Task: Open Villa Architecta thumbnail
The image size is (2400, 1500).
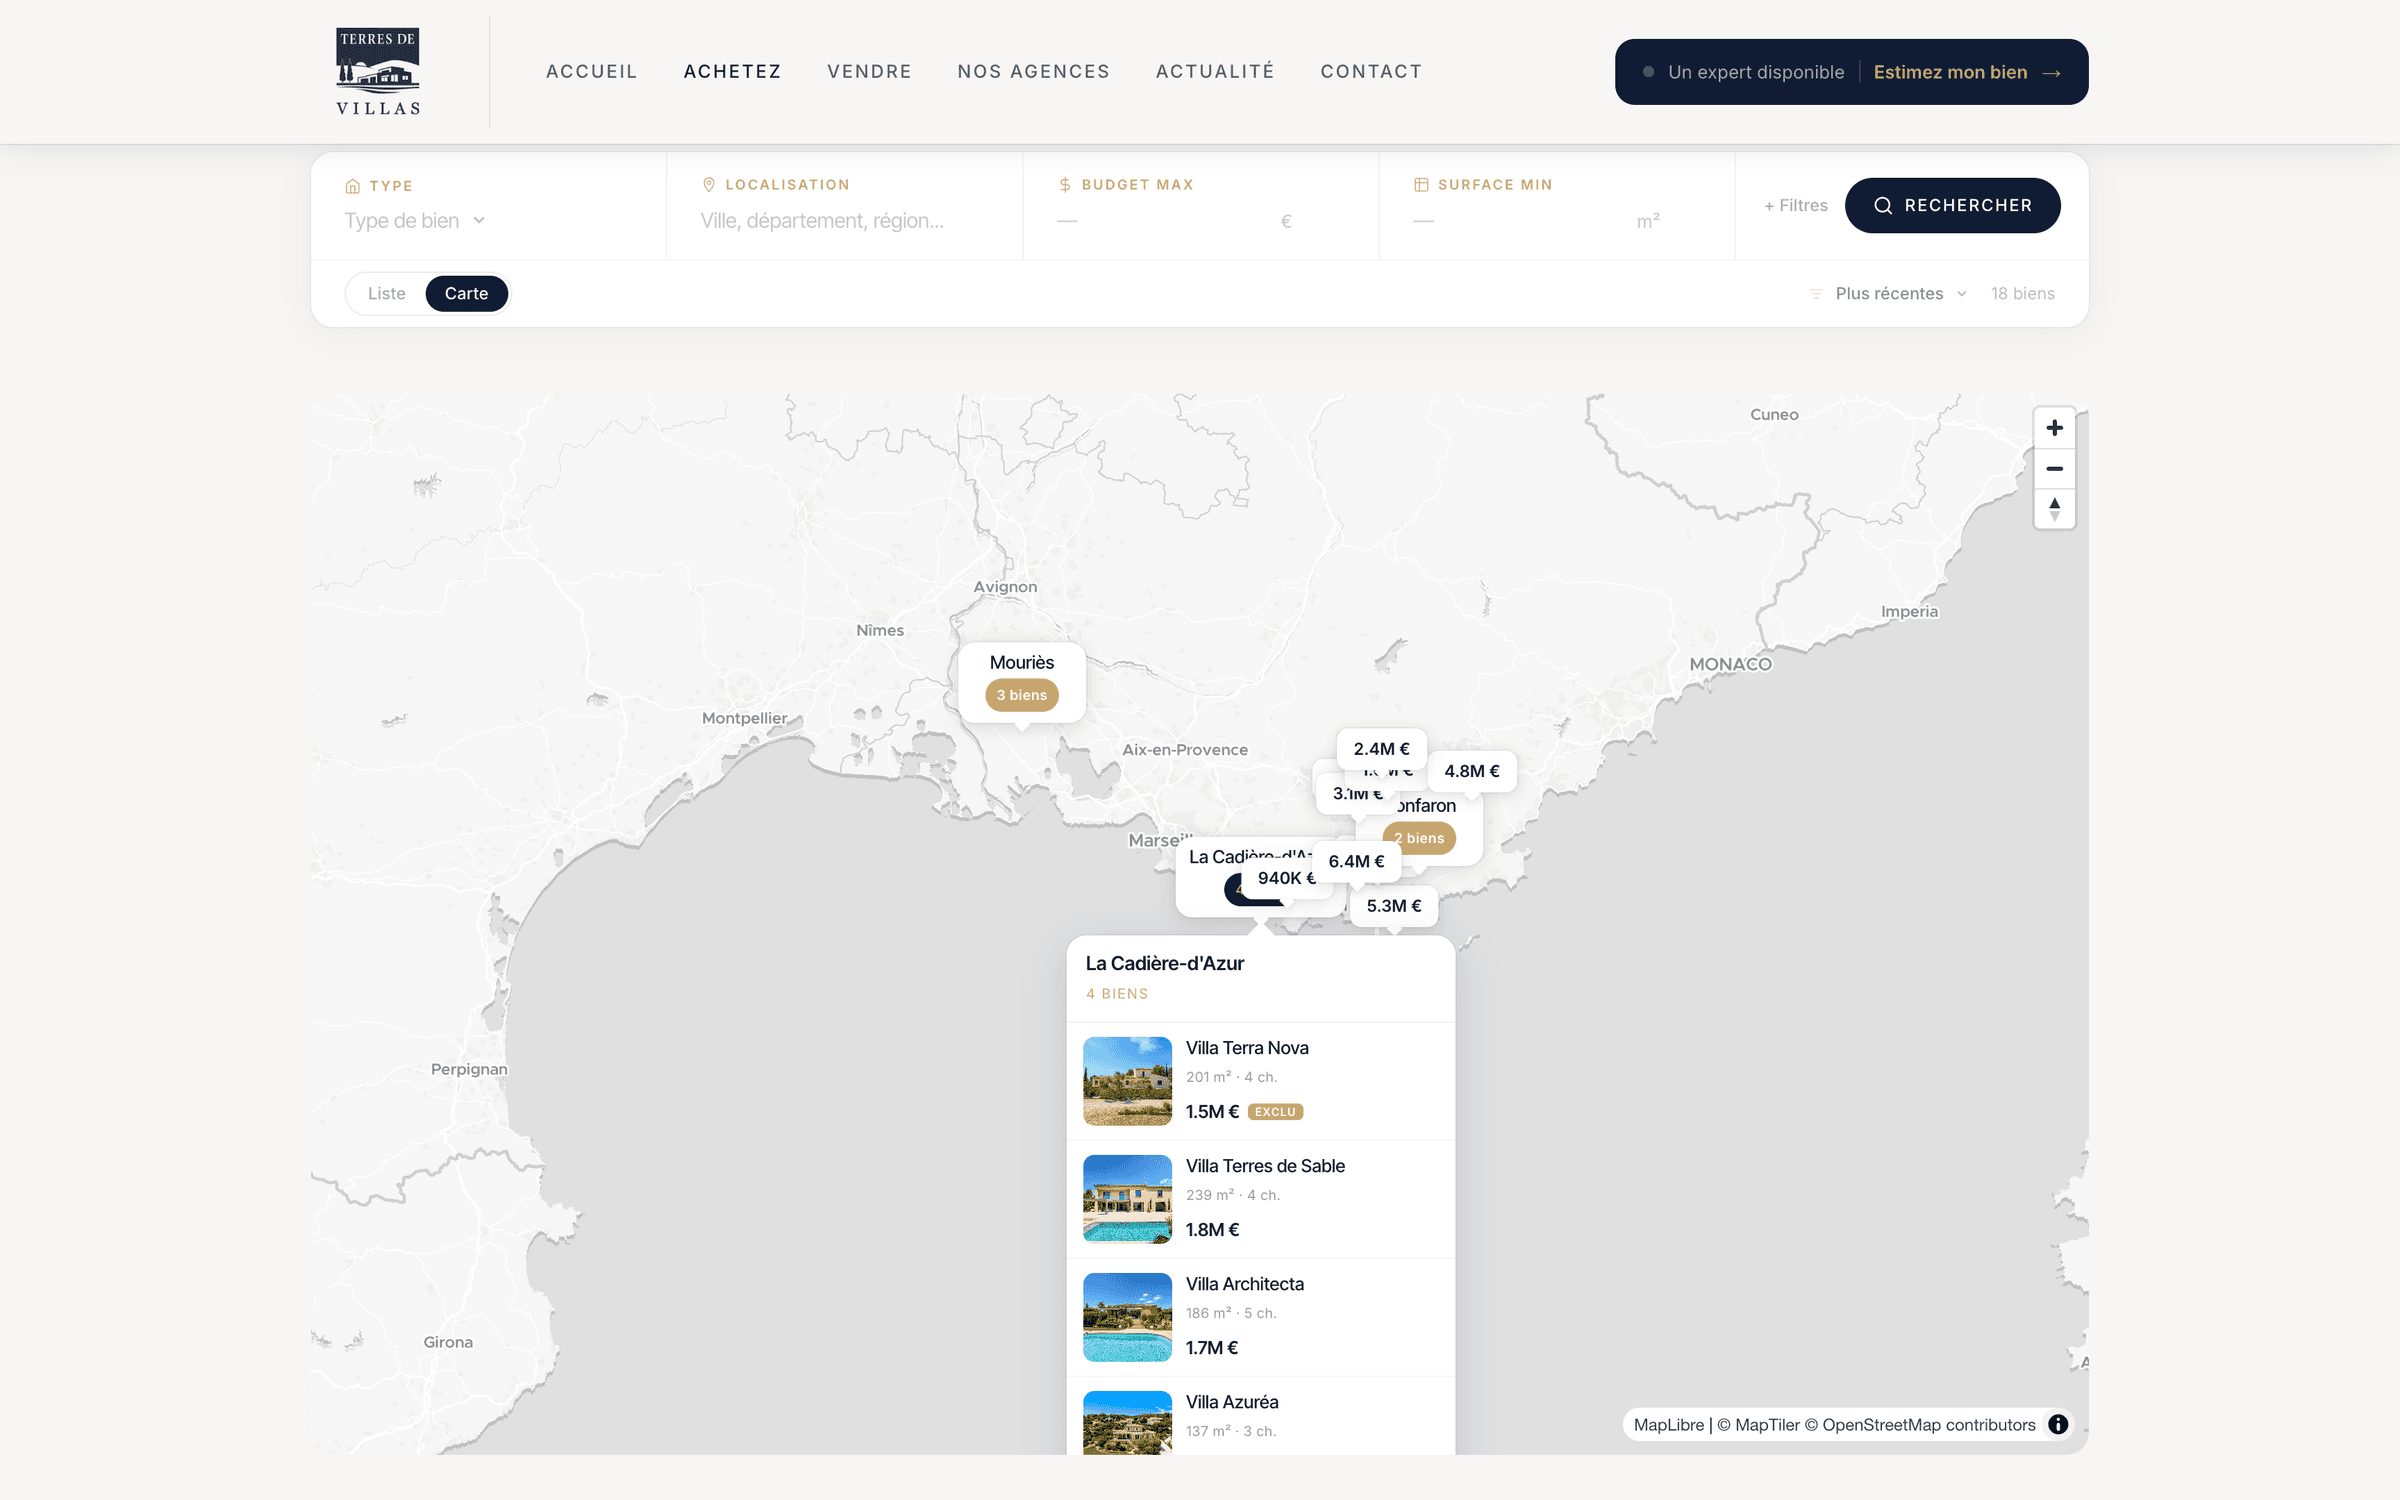Action: tap(1127, 1317)
